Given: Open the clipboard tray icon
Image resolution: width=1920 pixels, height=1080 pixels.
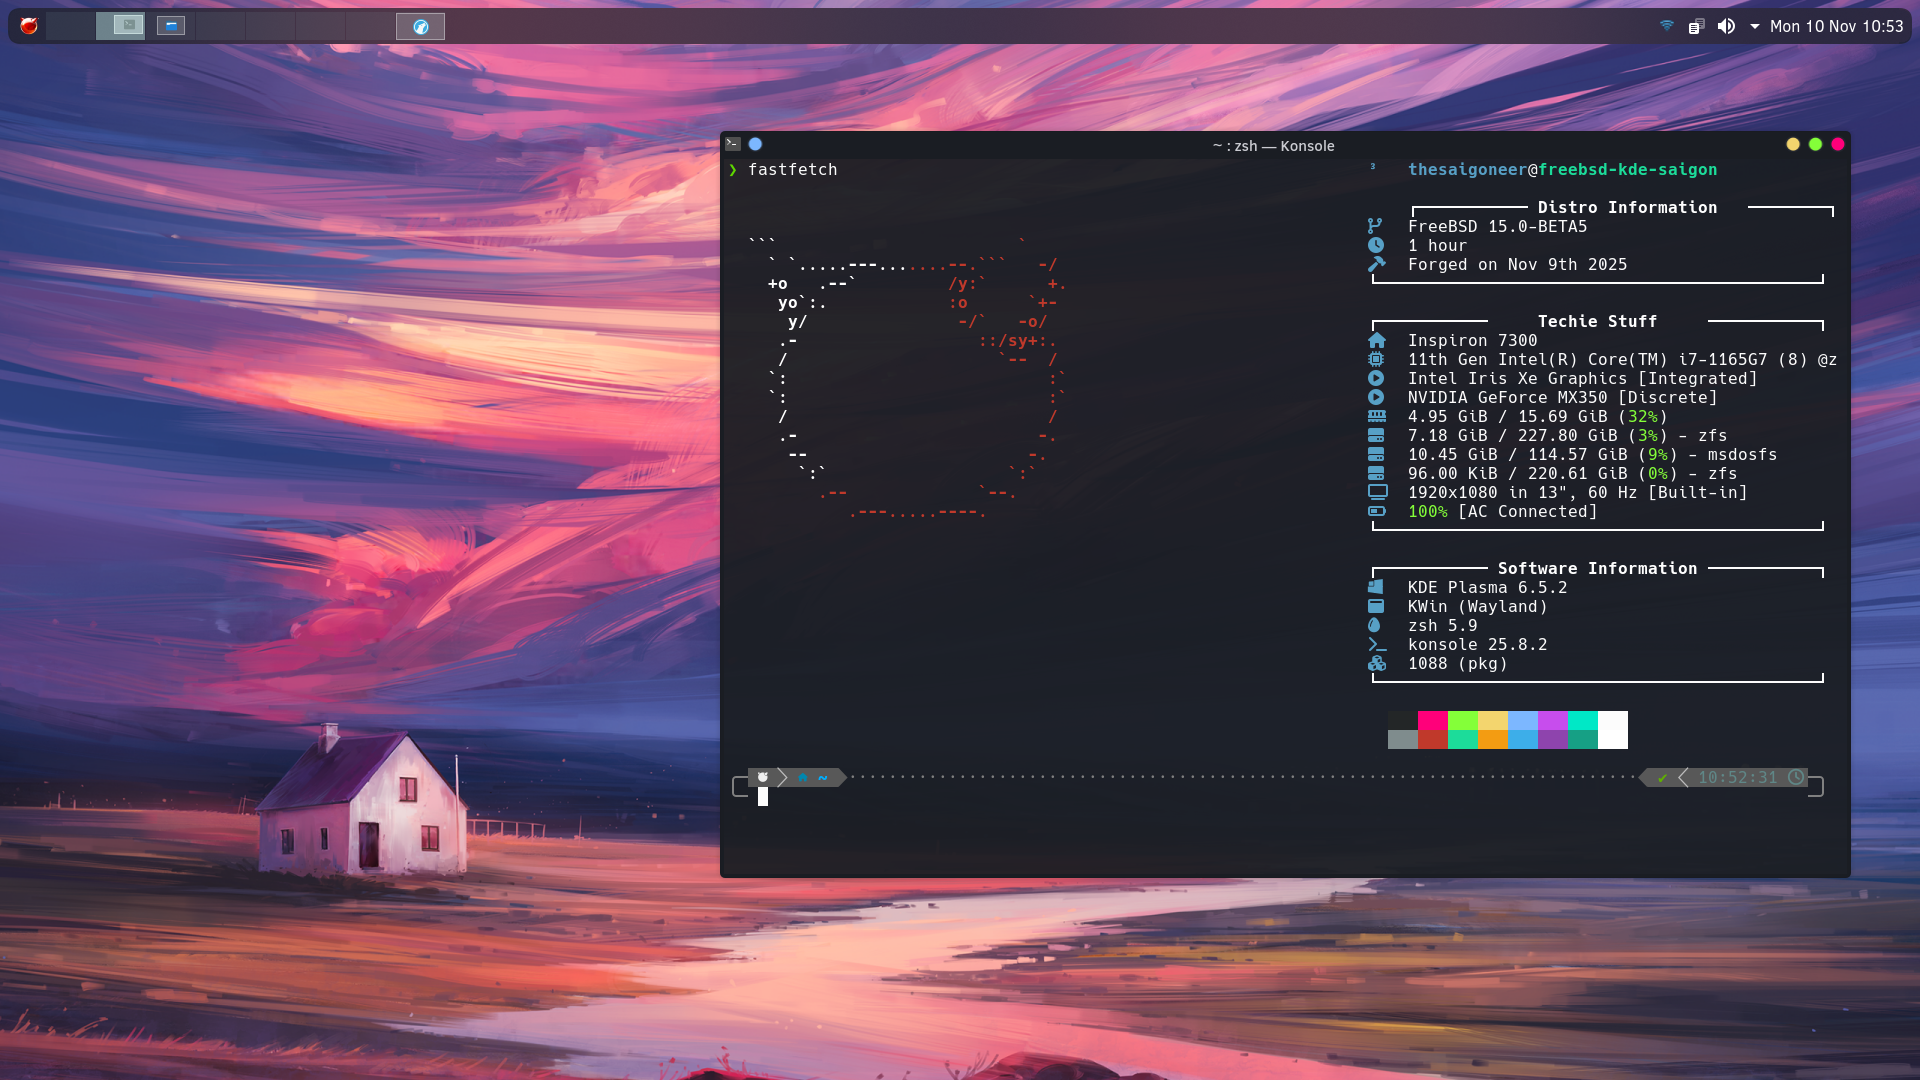Looking at the screenshot, I should [x=1696, y=26].
